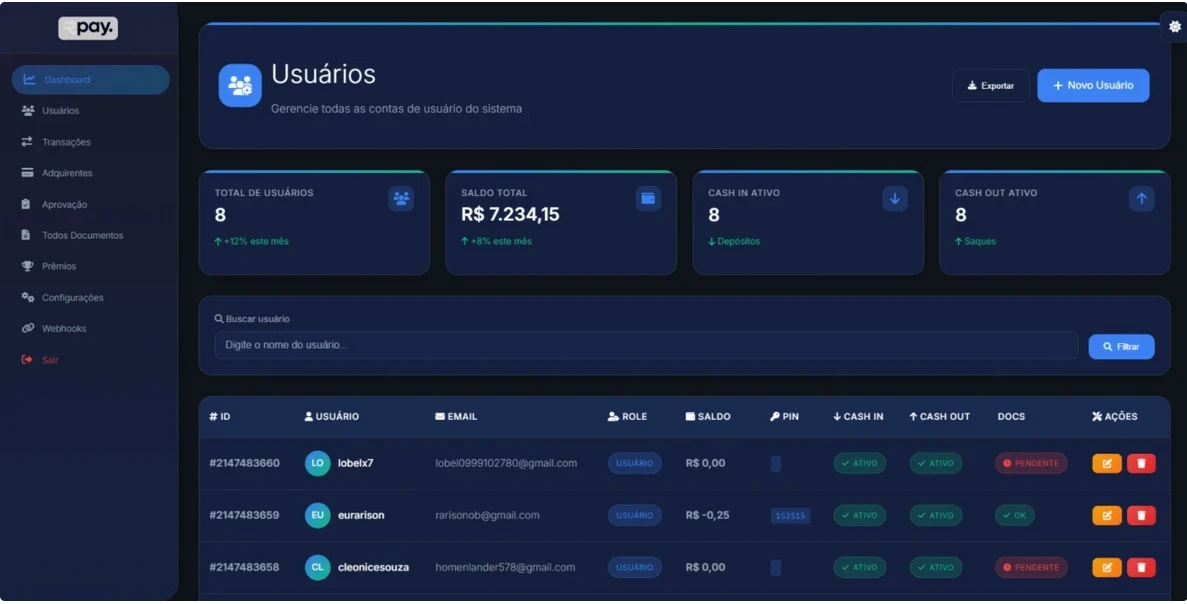The image size is (1187, 604).
Task: Click the down arrow icon on Cash In Ativo card
Action: click(x=895, y=199)
